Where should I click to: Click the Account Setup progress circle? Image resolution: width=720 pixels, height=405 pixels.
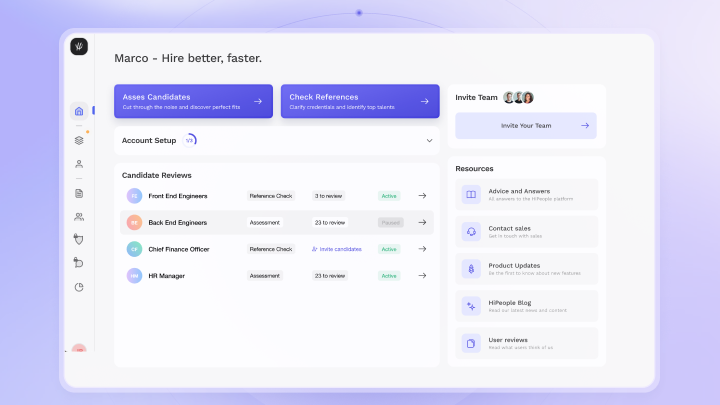click(190, 141)
